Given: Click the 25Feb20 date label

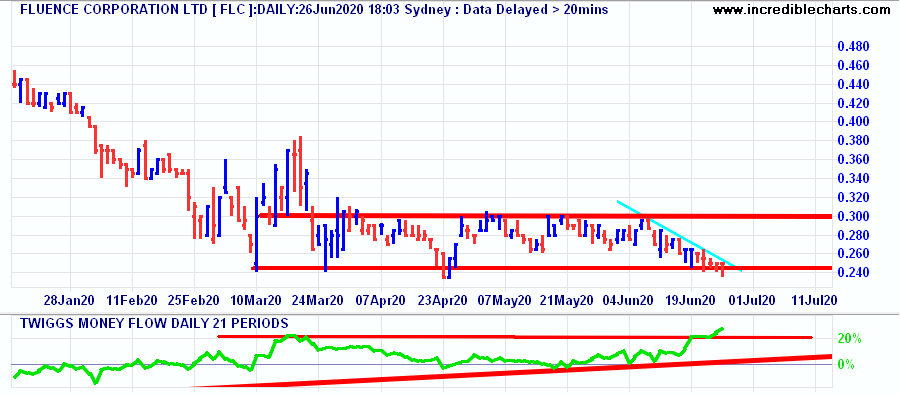Looking at the screenshot, I should (193, 301).
